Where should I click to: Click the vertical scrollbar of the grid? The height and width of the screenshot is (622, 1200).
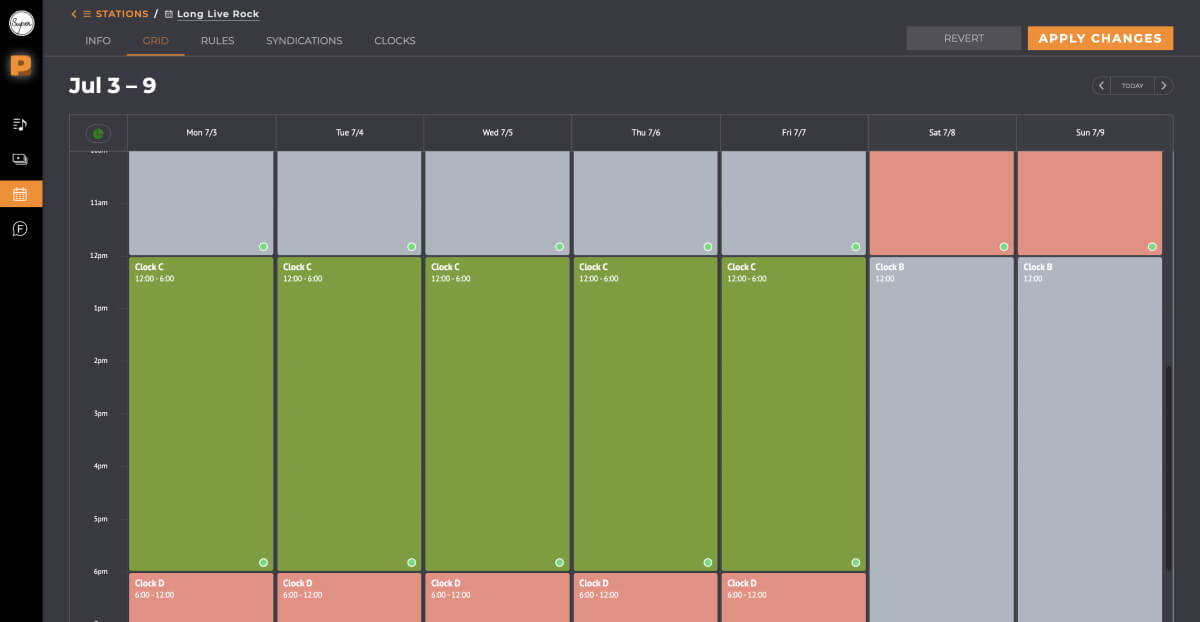tap(1166, 468)
